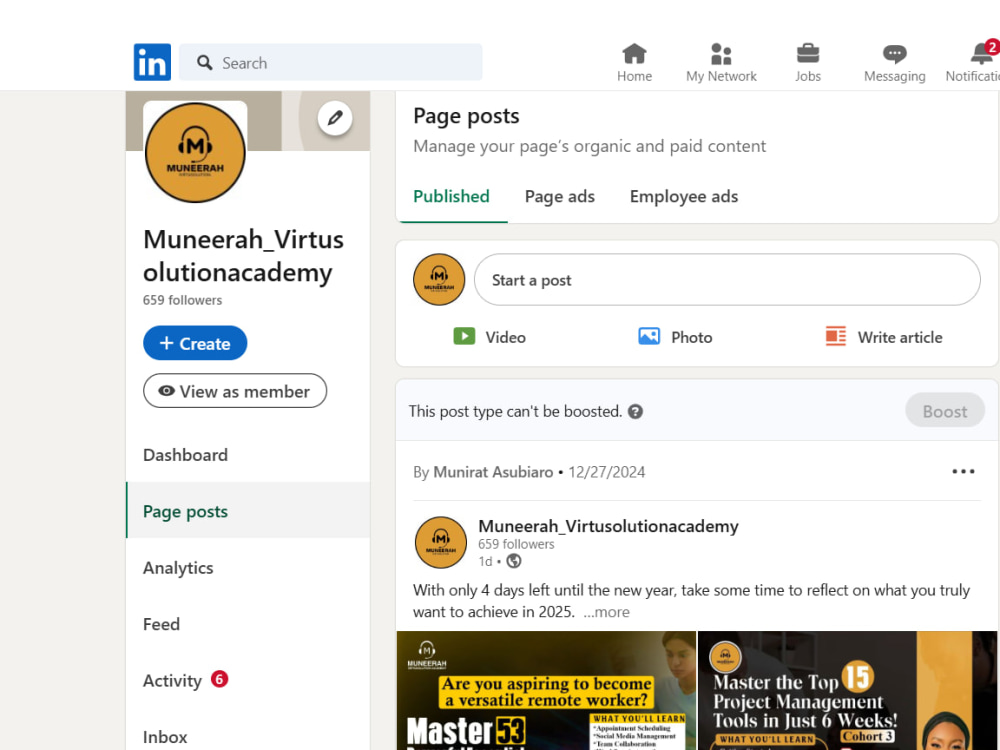1000x750 pixels.
Task: Click the Write article icon
Action: click(835, 336)
